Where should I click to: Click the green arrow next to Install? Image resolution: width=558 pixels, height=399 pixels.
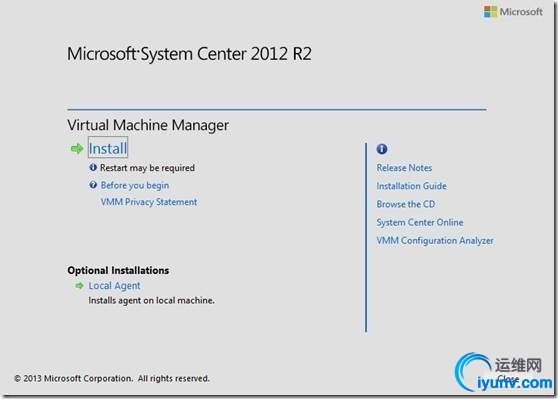coord(77,148)
